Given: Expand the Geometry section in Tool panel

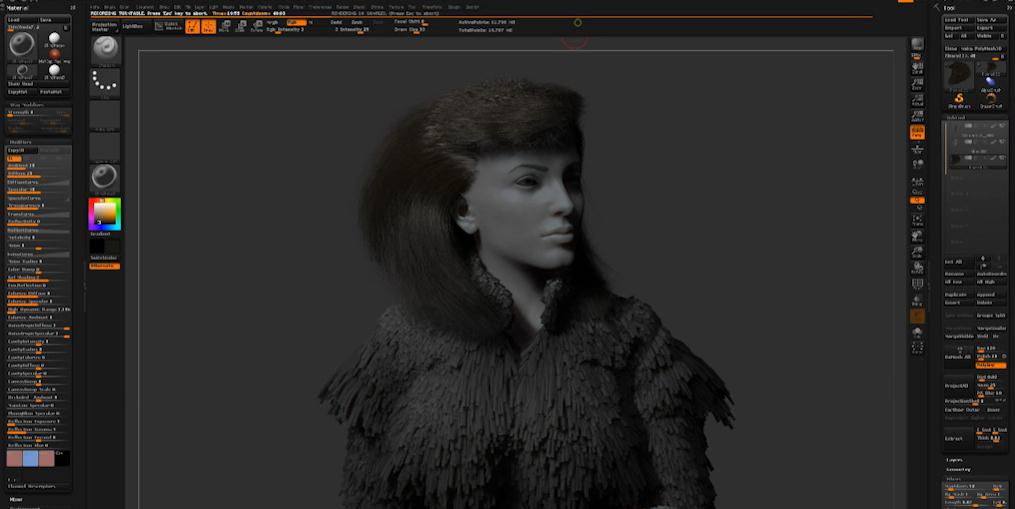Looking at the screenshot, I should 958,468.
